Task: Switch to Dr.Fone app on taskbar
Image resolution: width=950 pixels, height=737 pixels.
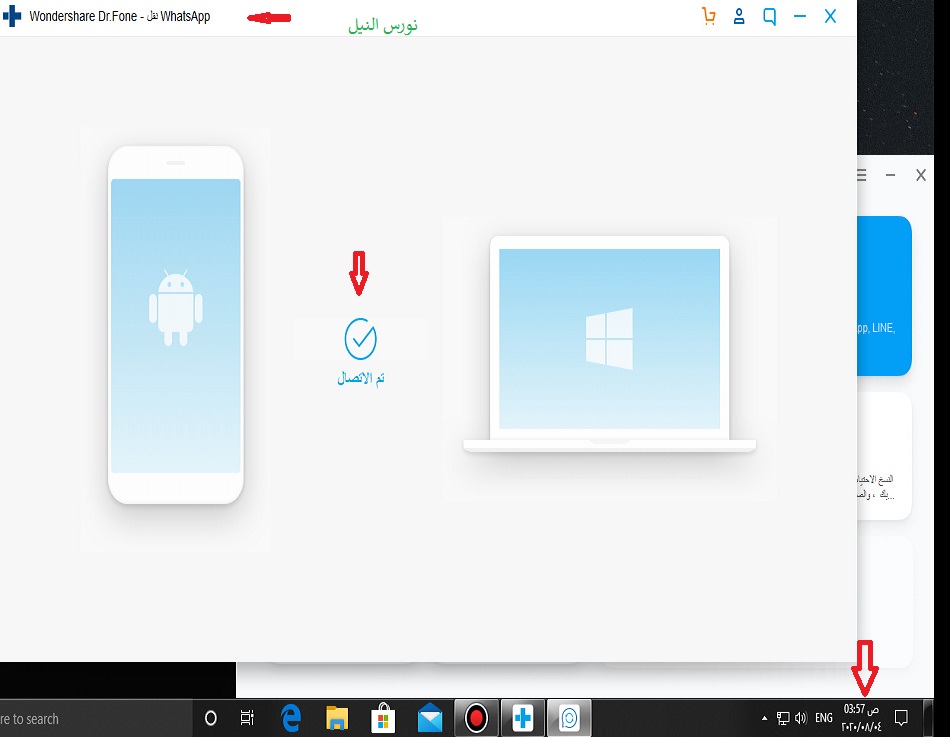Action: (x=522, y=718)
